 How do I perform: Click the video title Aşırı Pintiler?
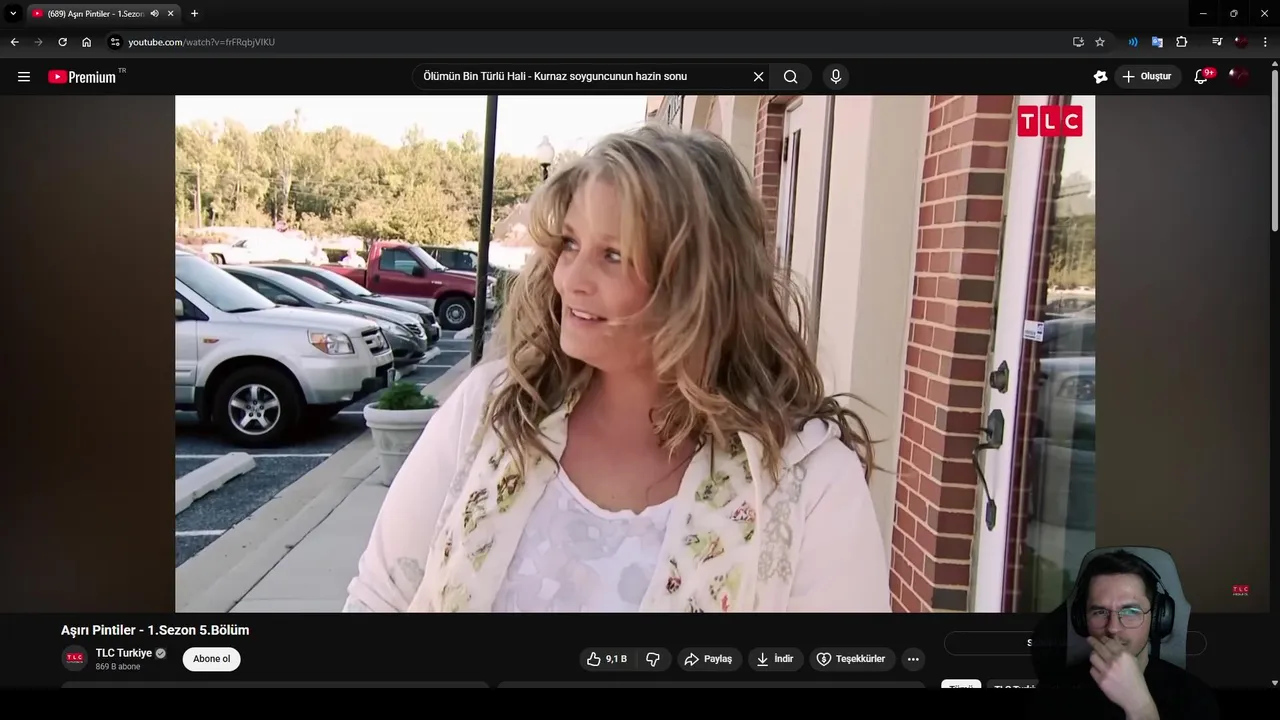click(155, 630)
